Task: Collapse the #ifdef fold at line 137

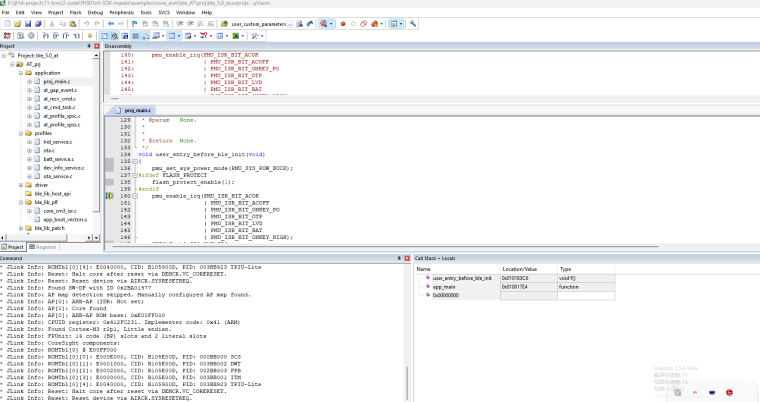Action: point(136,173)
